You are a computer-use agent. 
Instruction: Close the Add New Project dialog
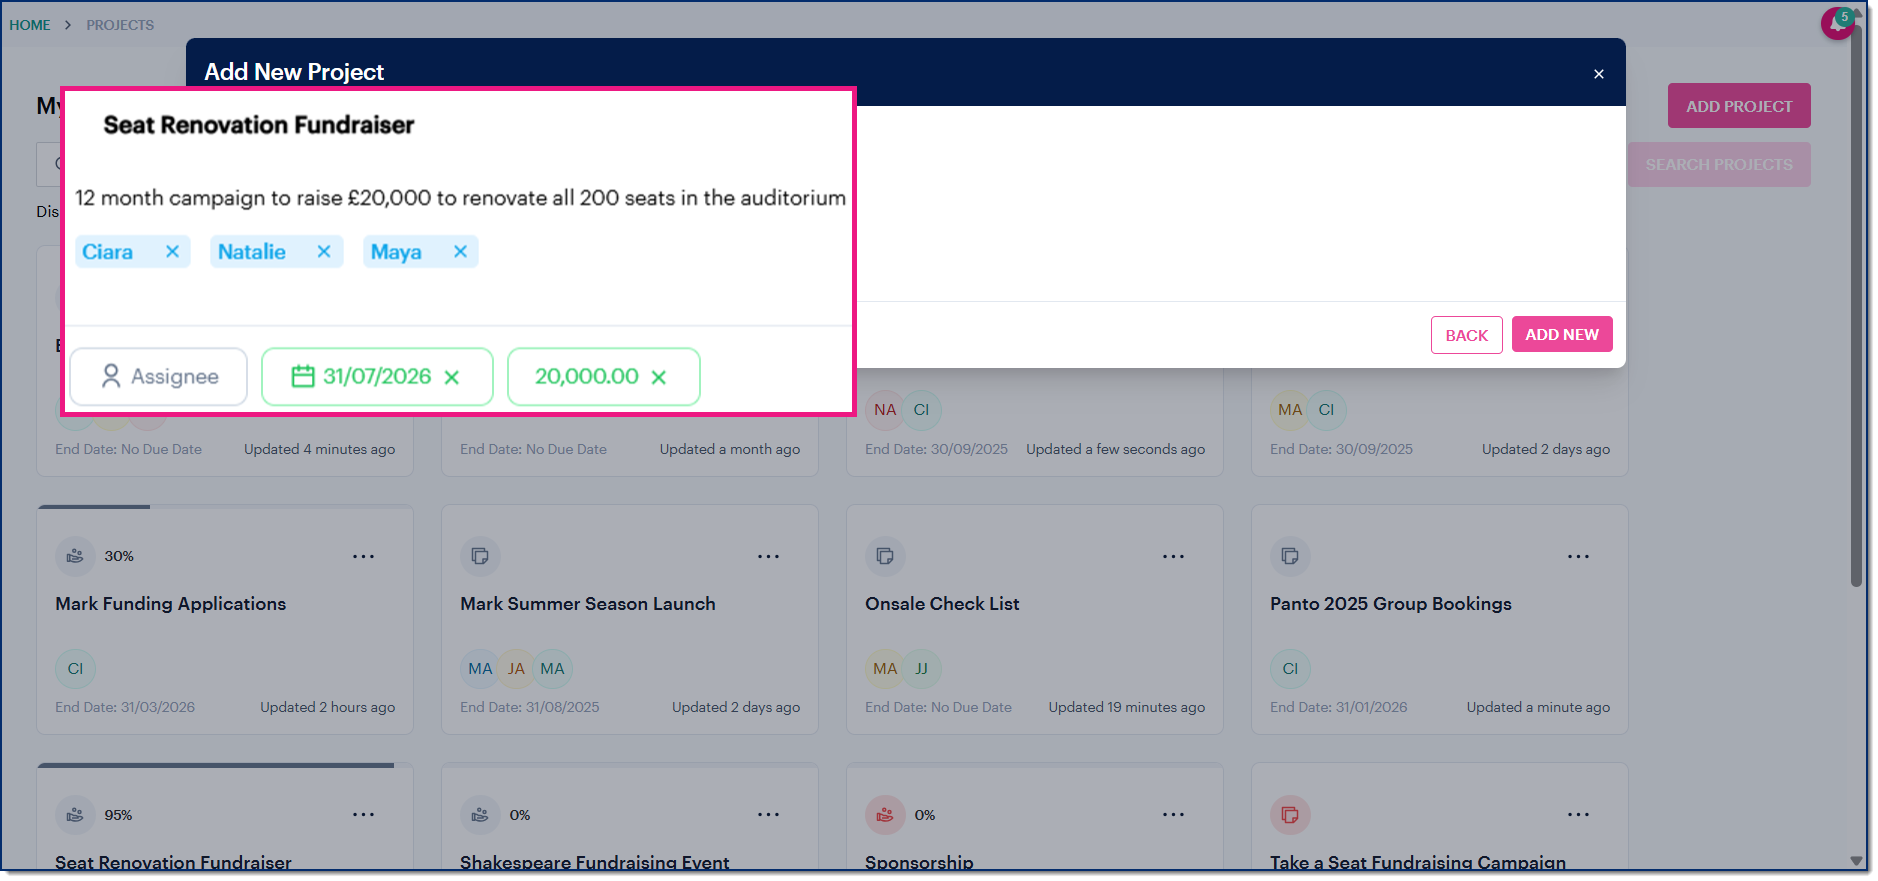point(1599,74)
